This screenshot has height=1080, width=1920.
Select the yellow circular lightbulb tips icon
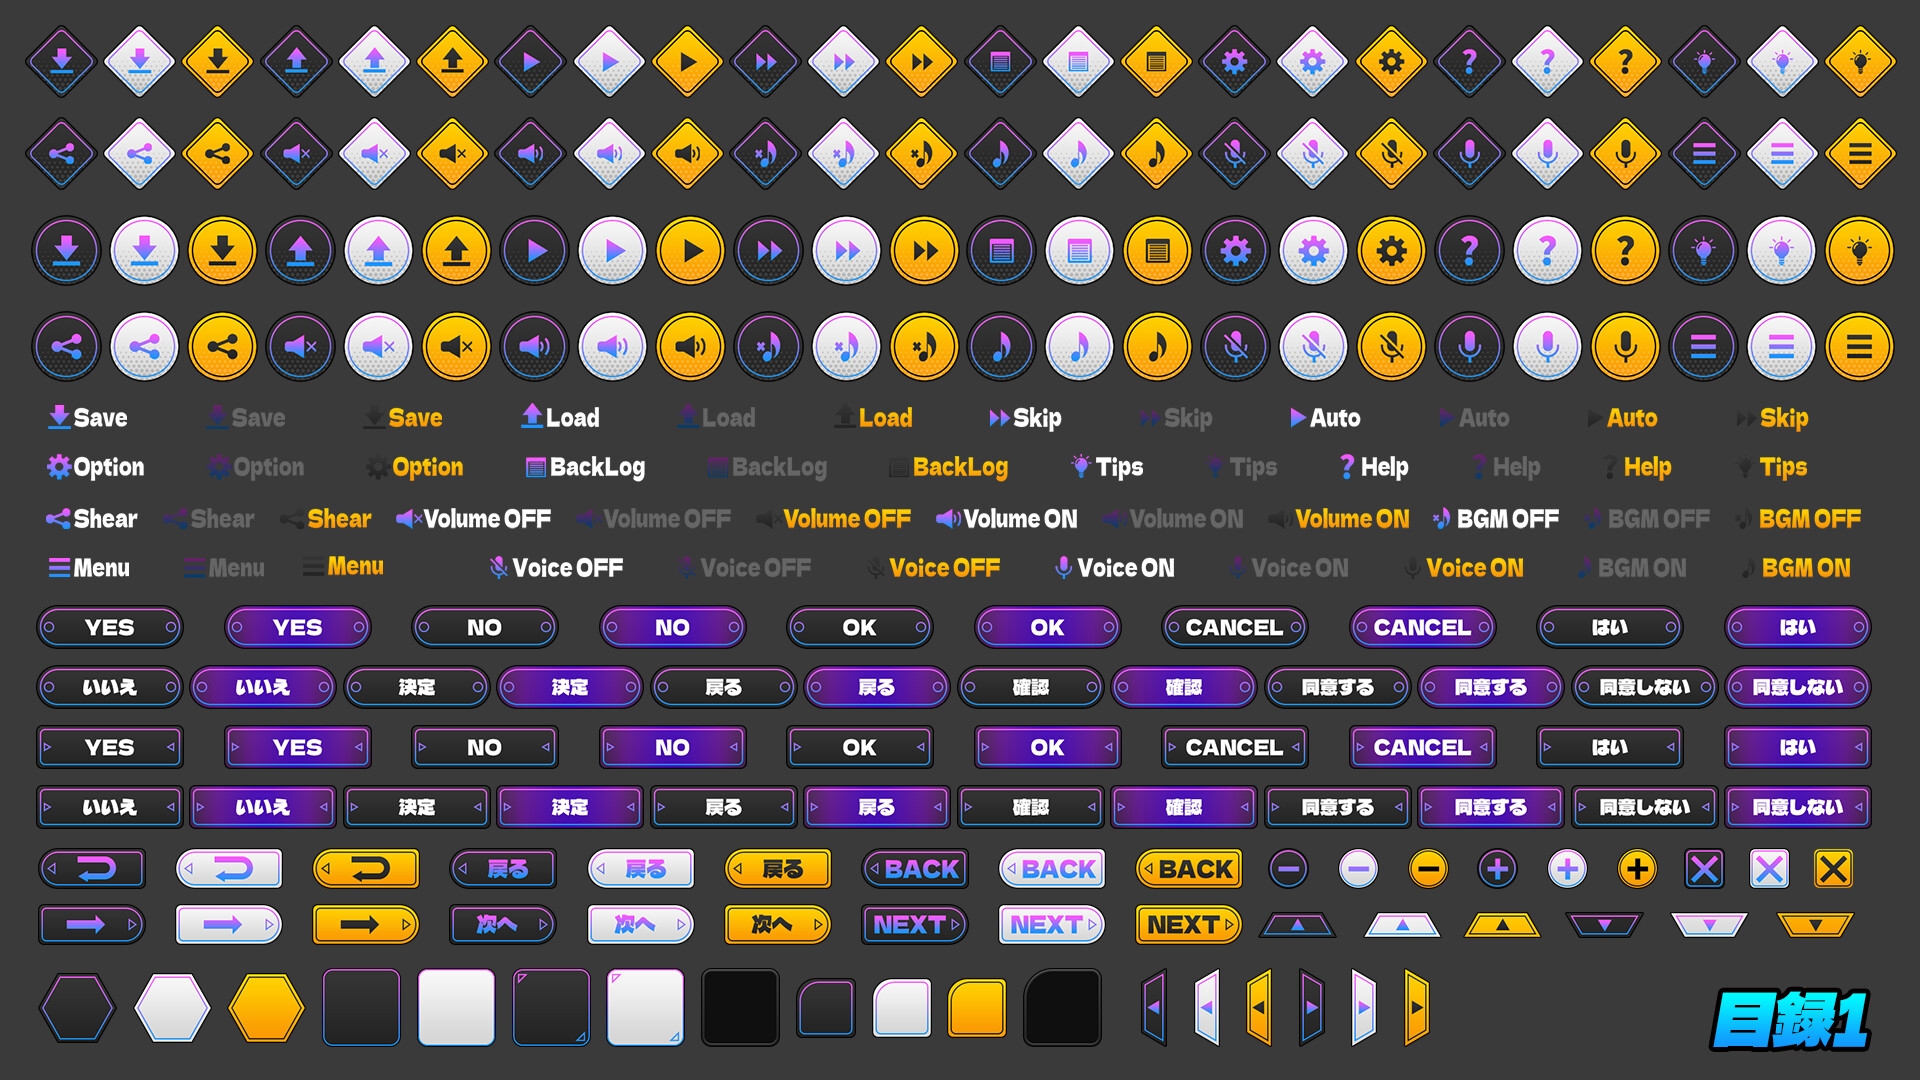(1859, 250)
